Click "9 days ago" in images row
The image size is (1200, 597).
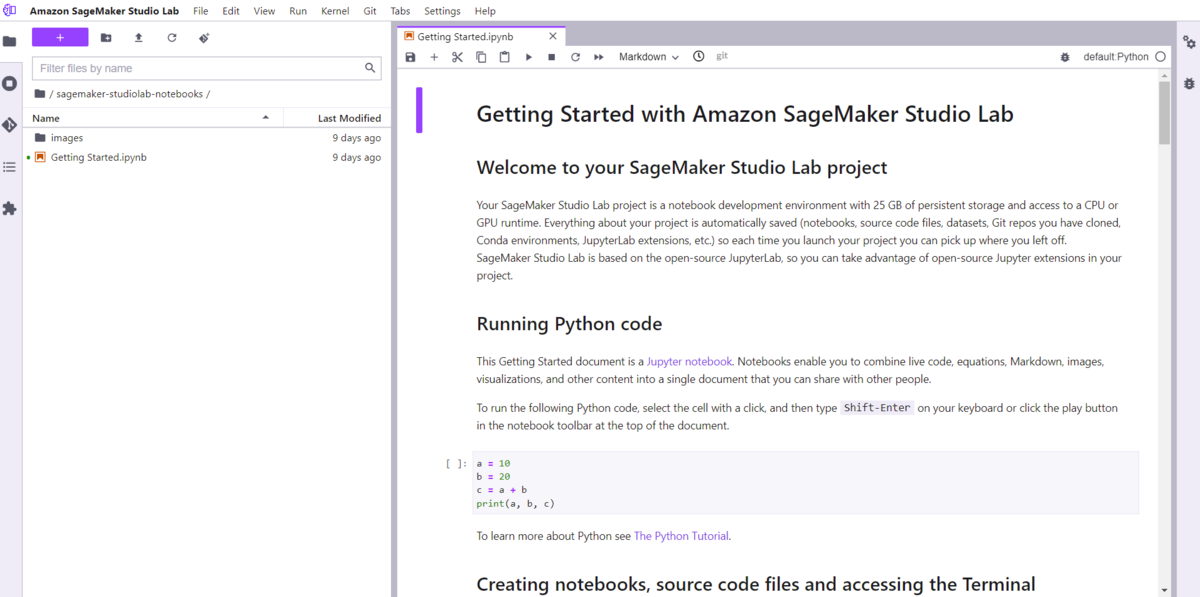point(357,138)
